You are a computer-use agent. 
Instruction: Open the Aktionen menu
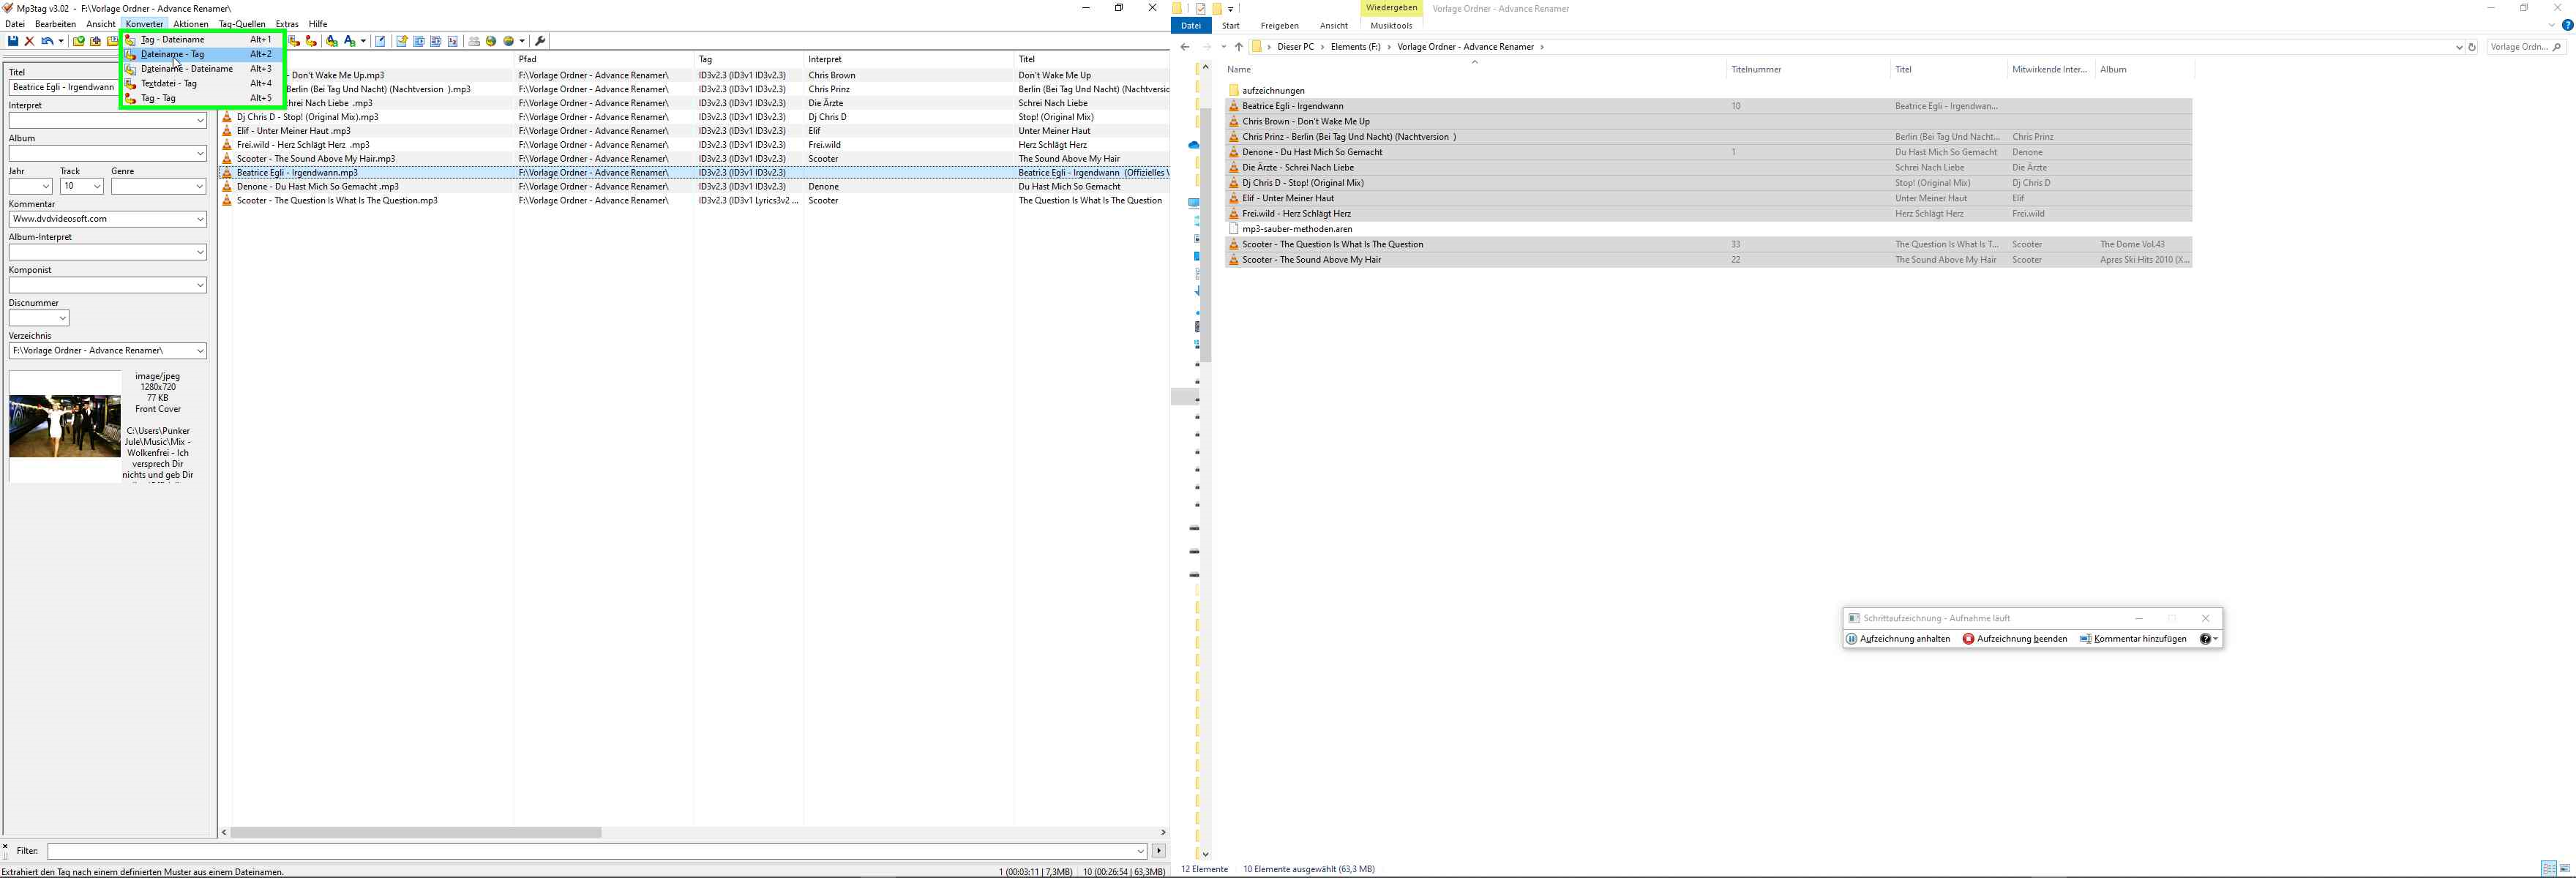(x=190, y=24)
